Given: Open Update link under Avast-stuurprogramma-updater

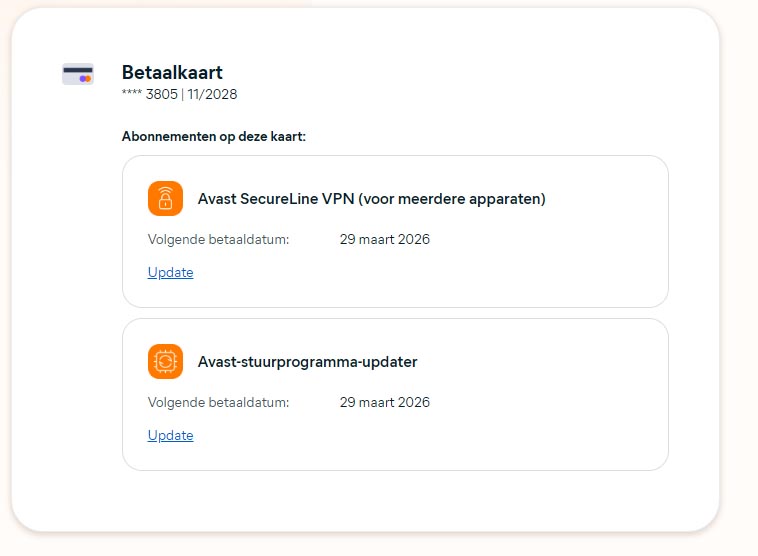Looking at the screenshot, I should pos(170,435).
